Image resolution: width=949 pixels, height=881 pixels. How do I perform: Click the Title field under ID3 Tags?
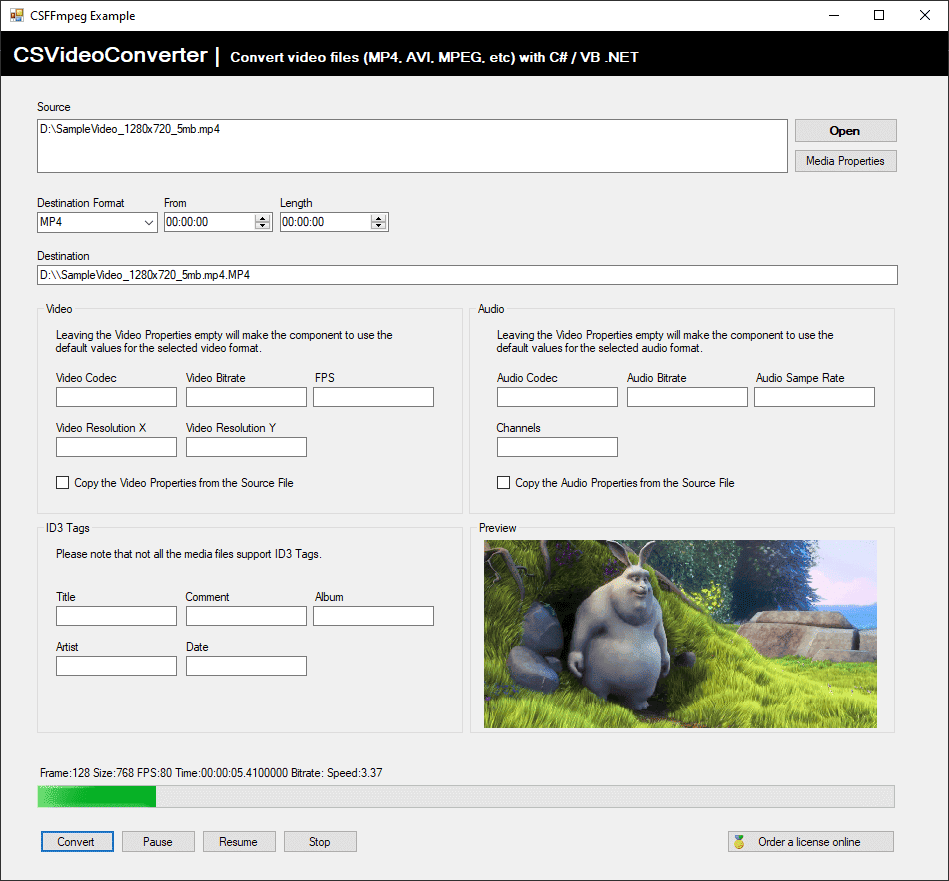coord(116,615)
